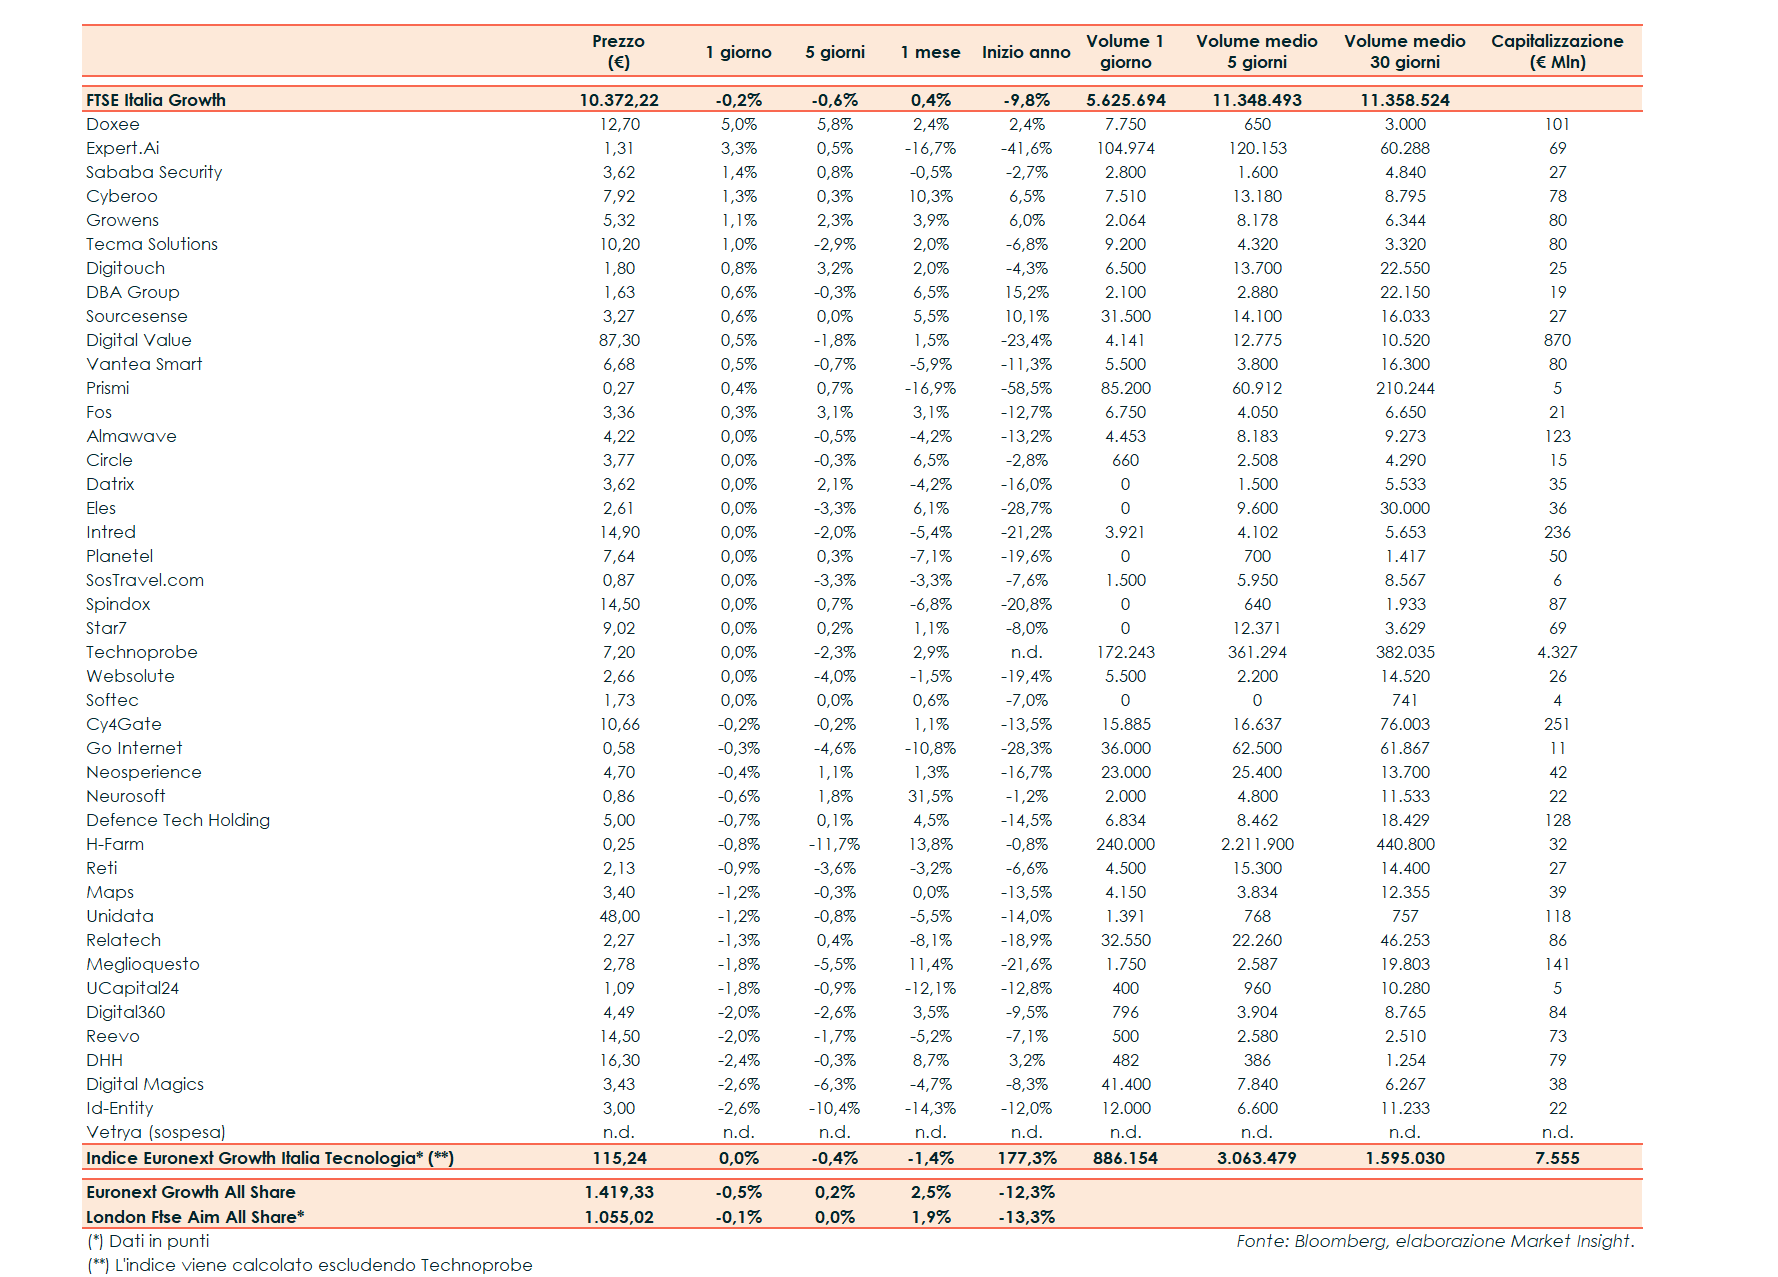Click the FTSE Italia Growth price 10.372,22

coord(619,100)
